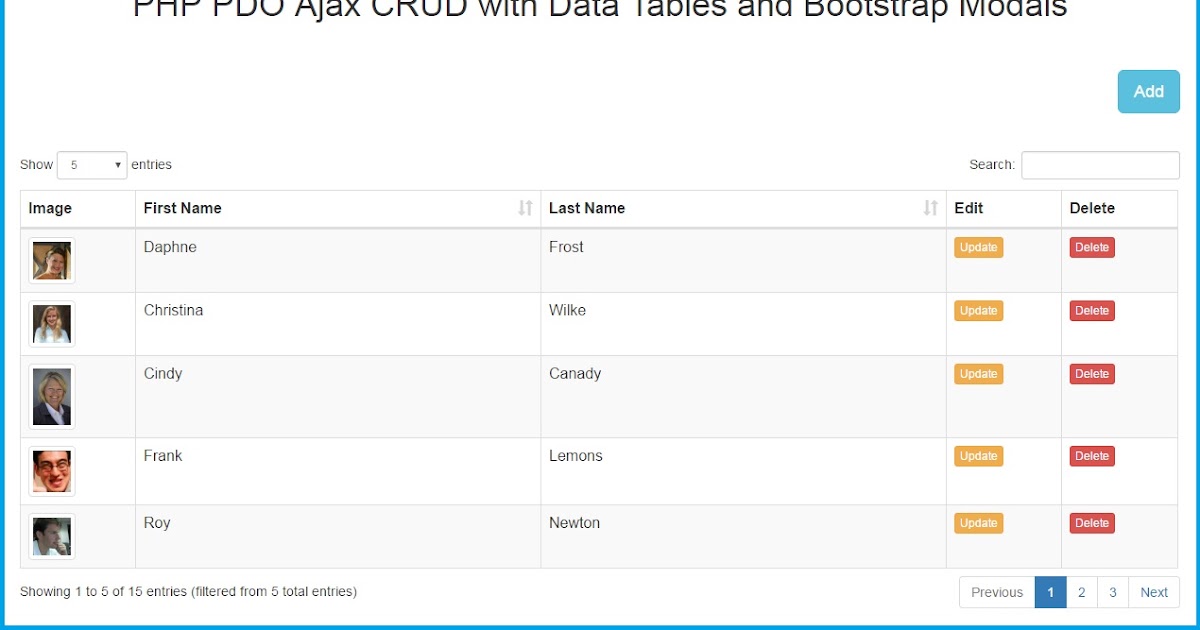1200x630 pixels.
Task: Click Frank's profile picture thumbnail
Action: pos(52,471)
